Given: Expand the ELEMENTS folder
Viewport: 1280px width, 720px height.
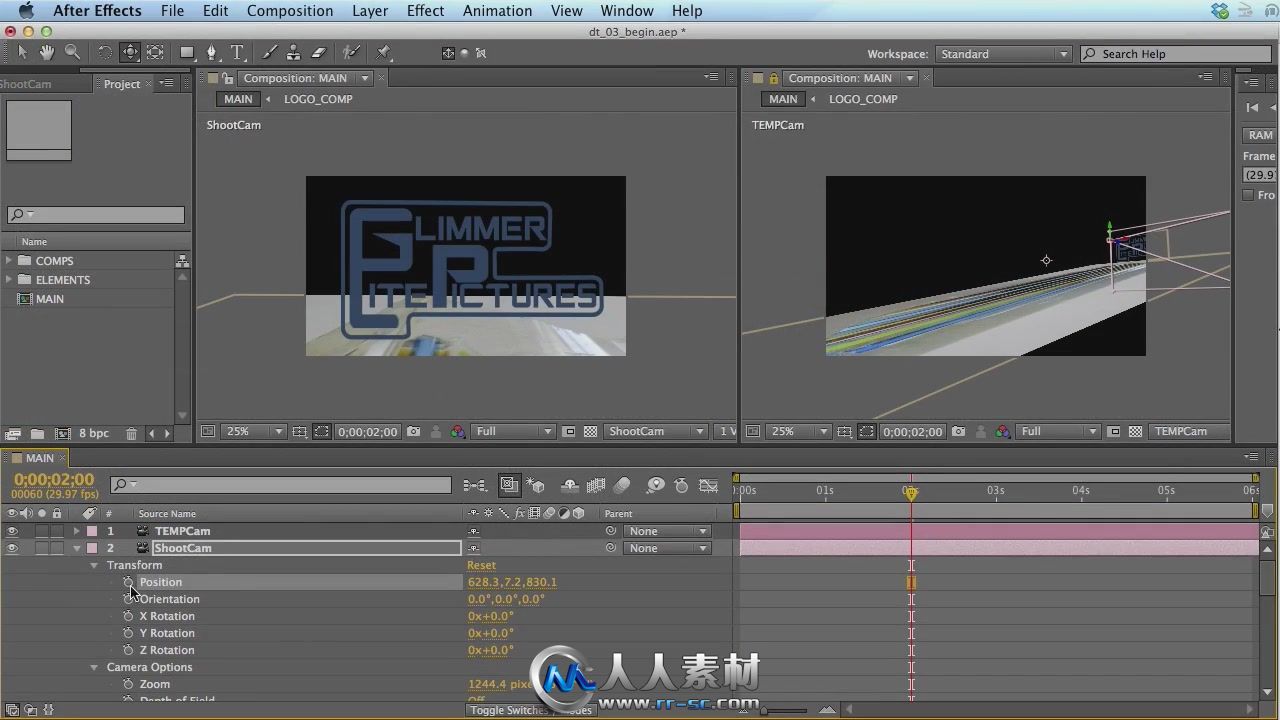Looking at the screenshot, I should (x=9, y=280).
